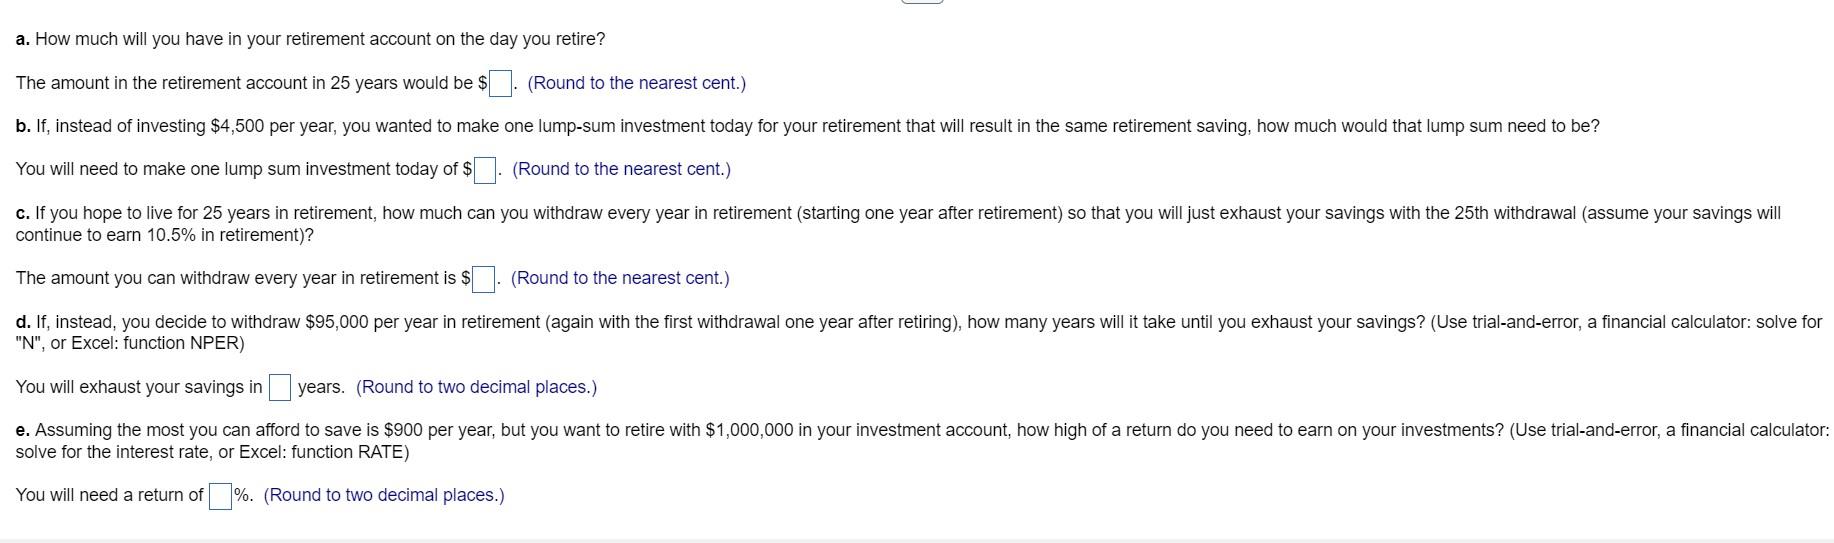Click the rounding hint after lump sum input
Viewport: 1834px width, 543px height.
[x=621, y=169]
